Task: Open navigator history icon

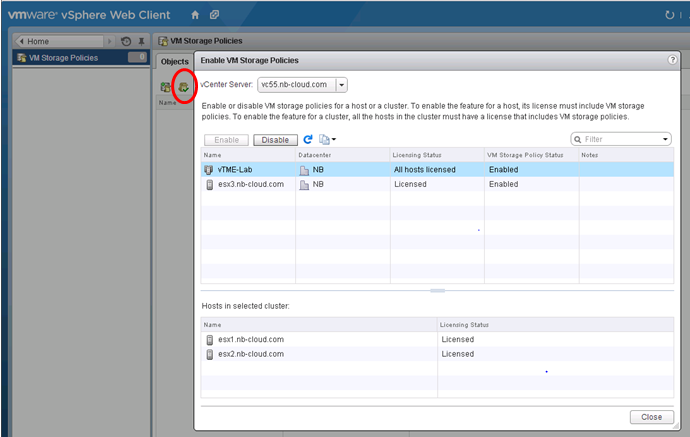Action: 126,41
